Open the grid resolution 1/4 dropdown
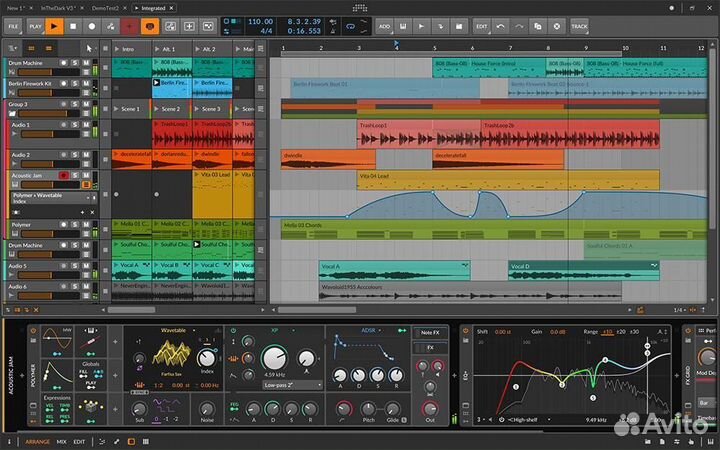This screenshot has height=450, width=720. pyautogui.click(x=680, y=310)
